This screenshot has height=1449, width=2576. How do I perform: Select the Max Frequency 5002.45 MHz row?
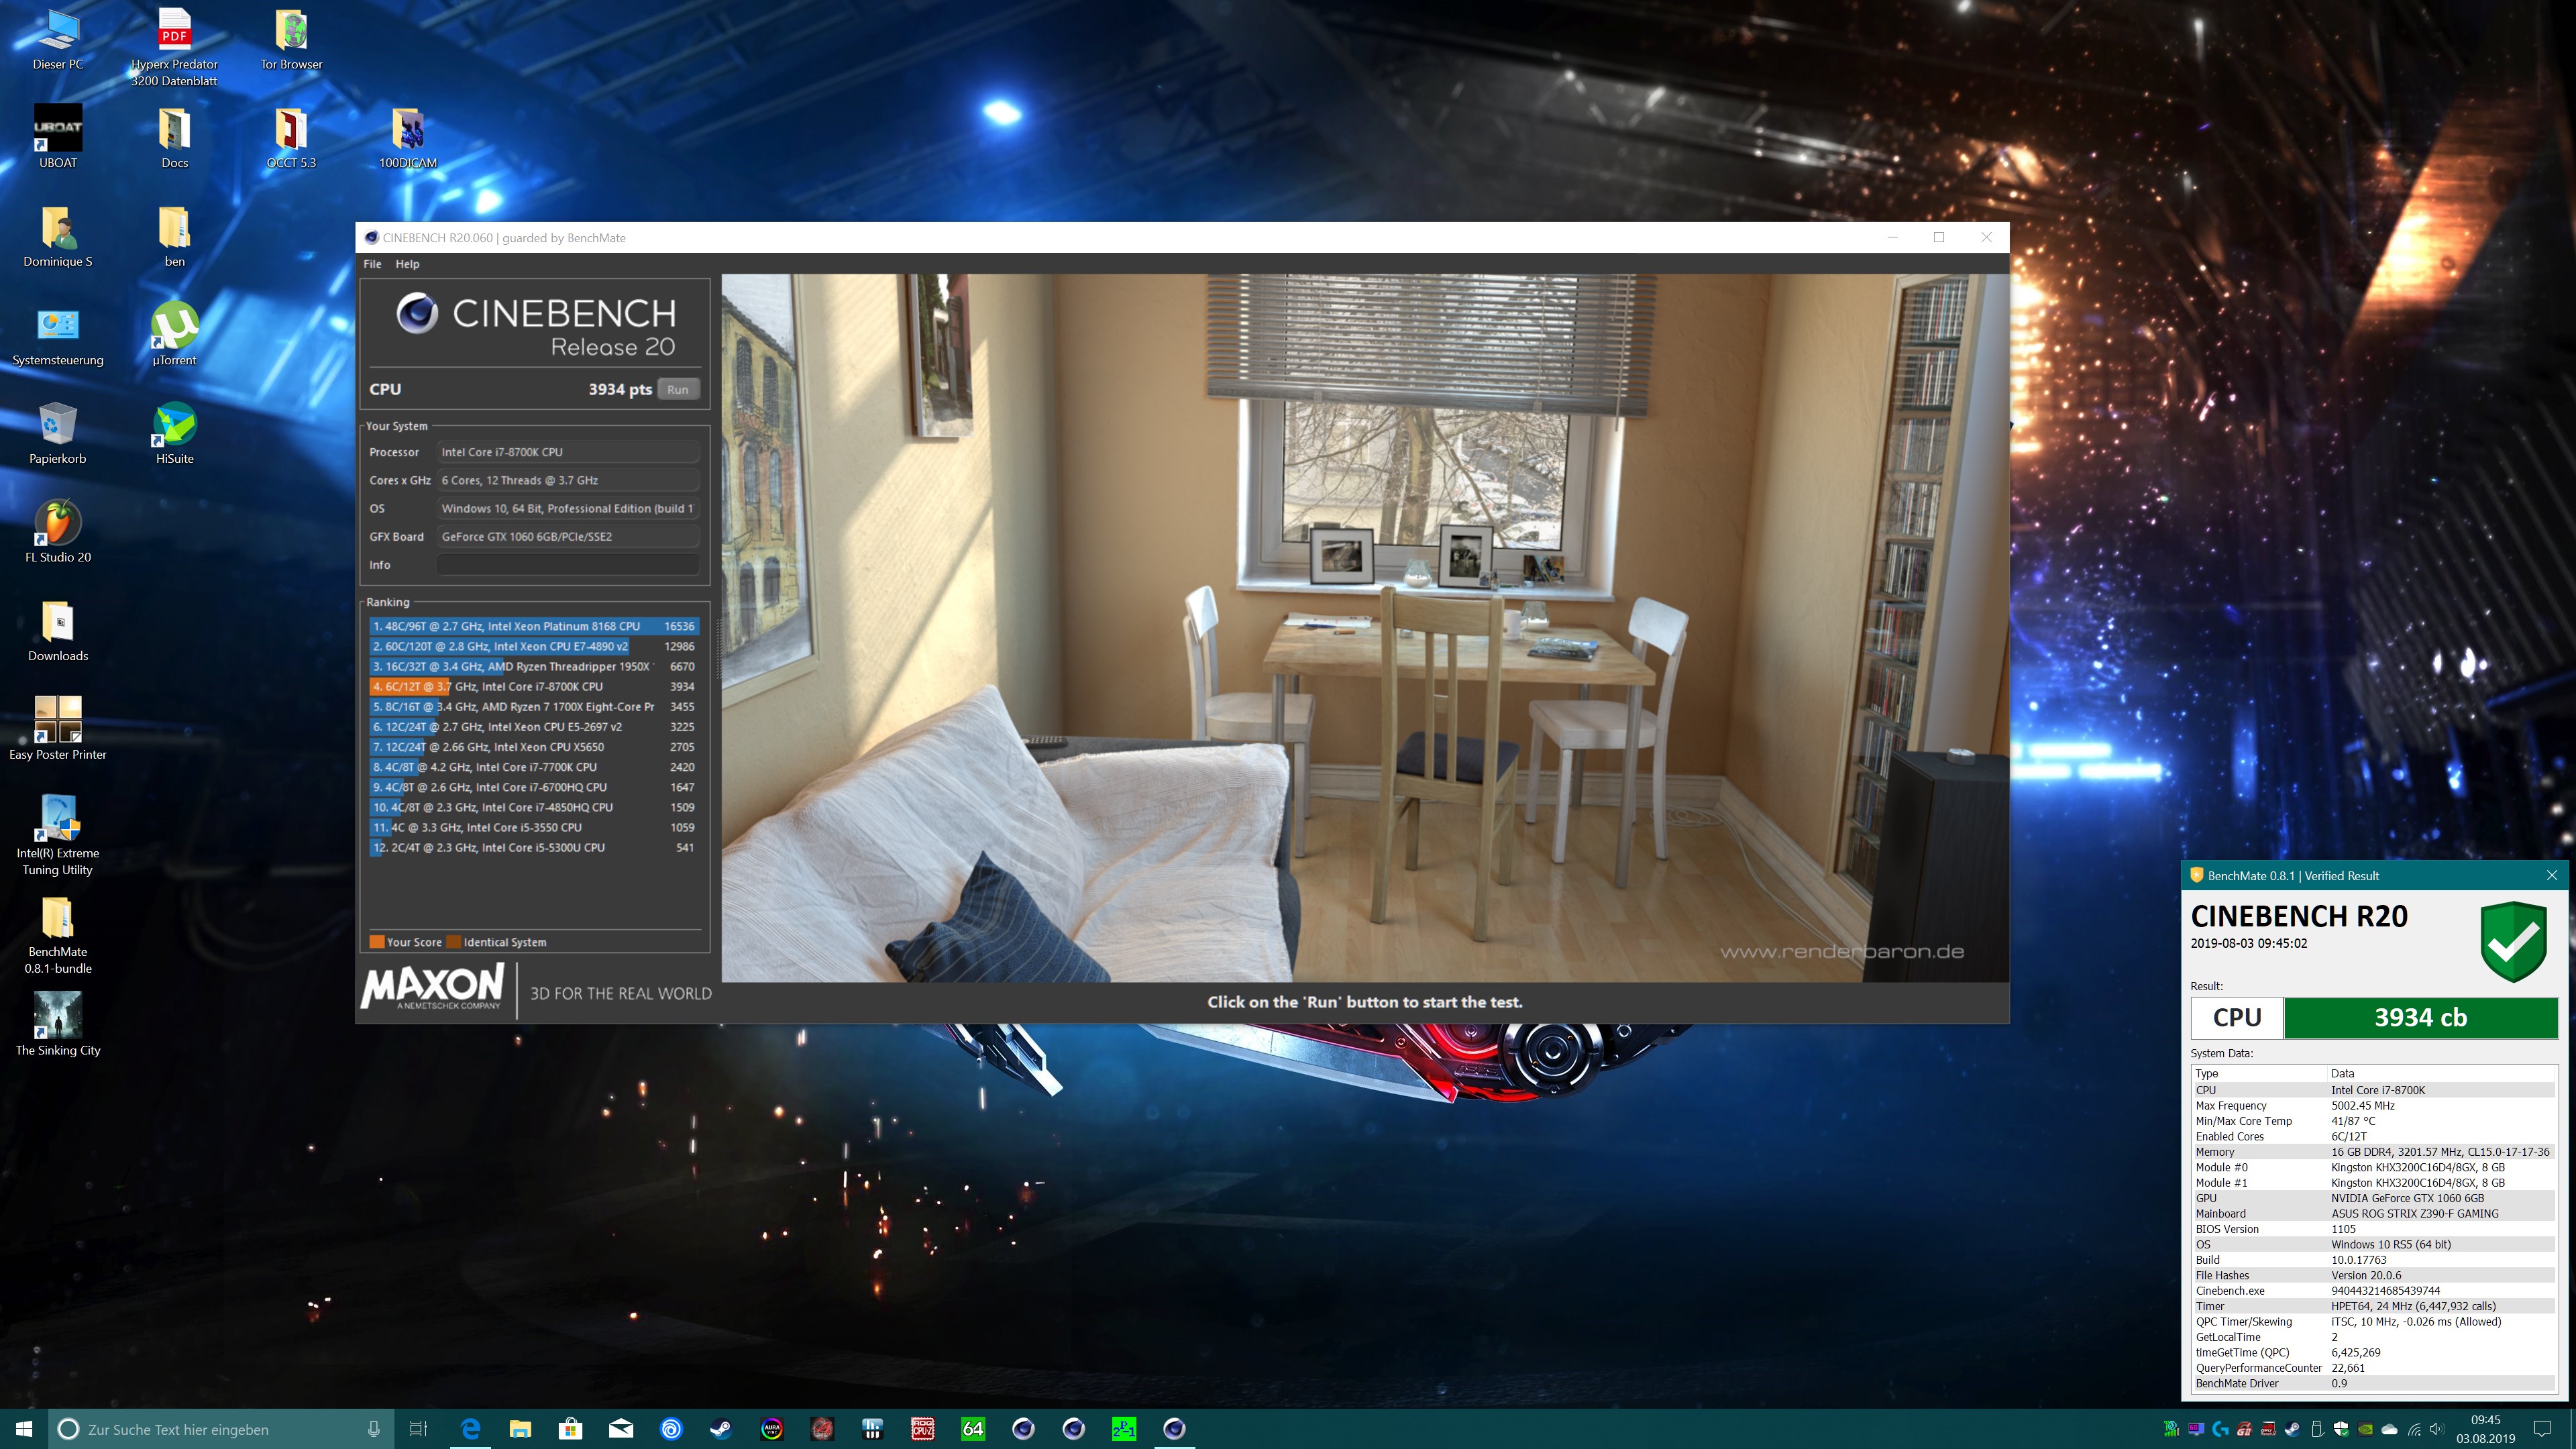tap(2374, 1106)
